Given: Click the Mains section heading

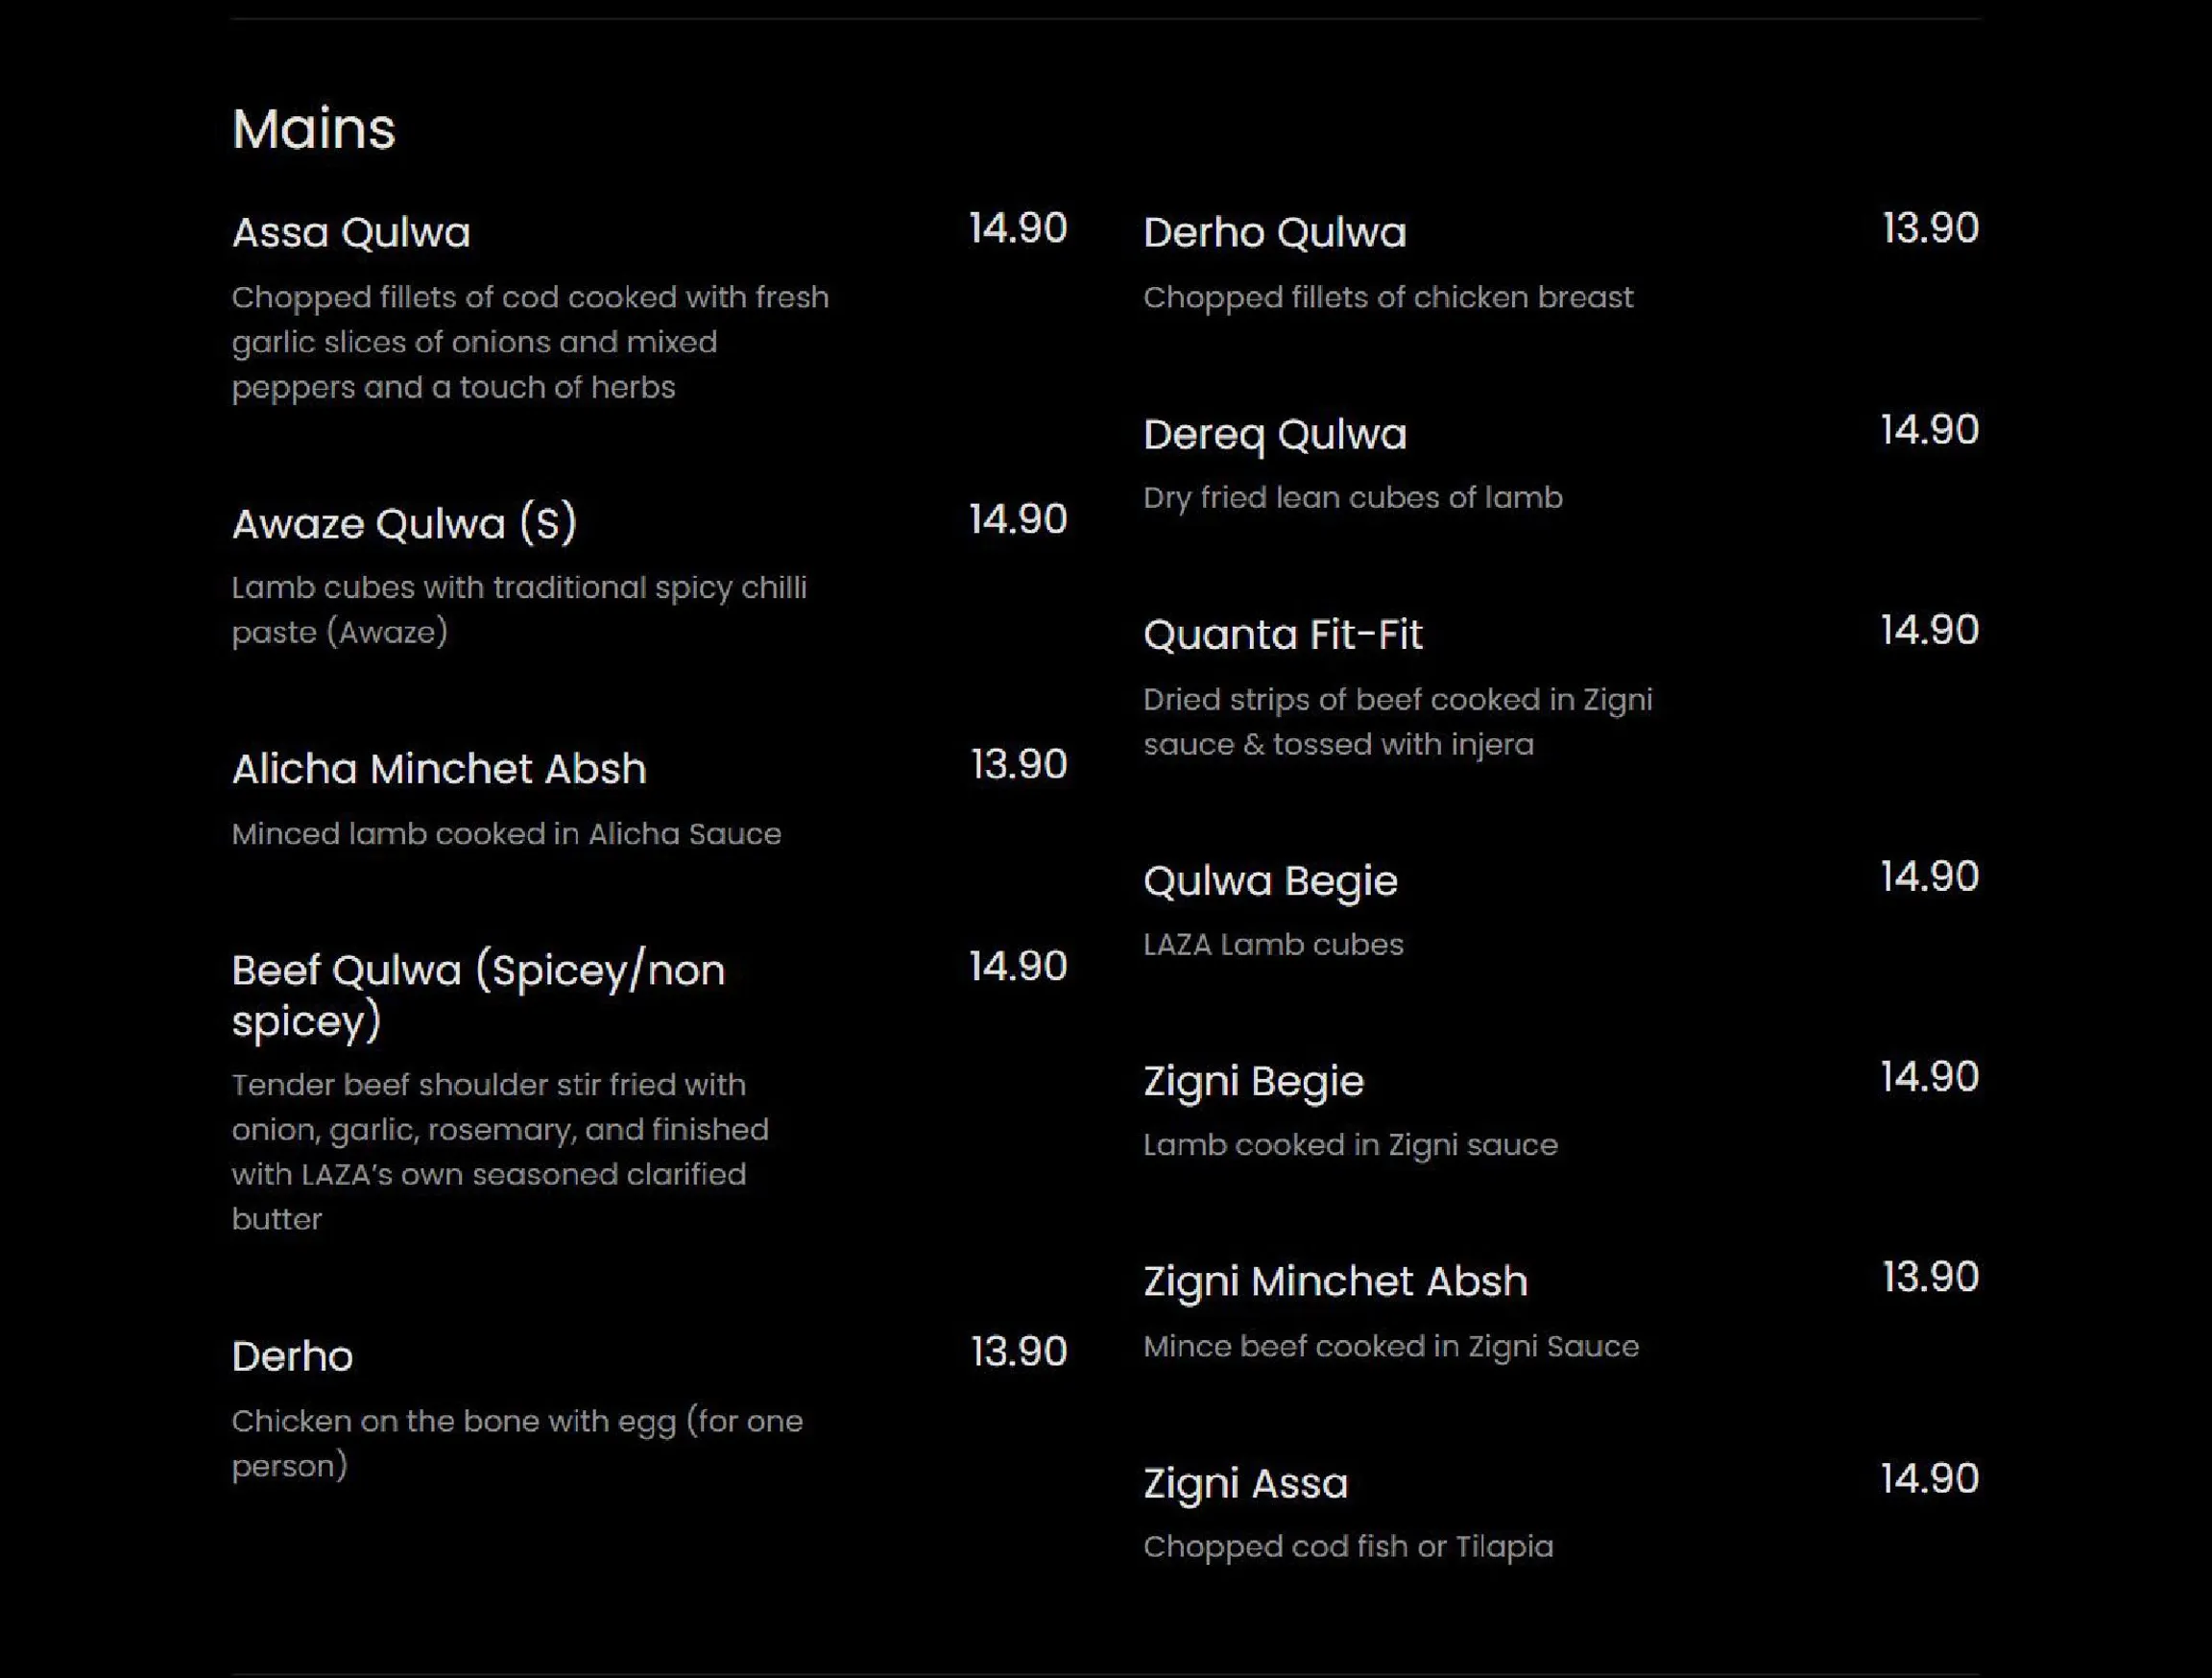Looking at the screenshot, I should [x=314, y=129].
